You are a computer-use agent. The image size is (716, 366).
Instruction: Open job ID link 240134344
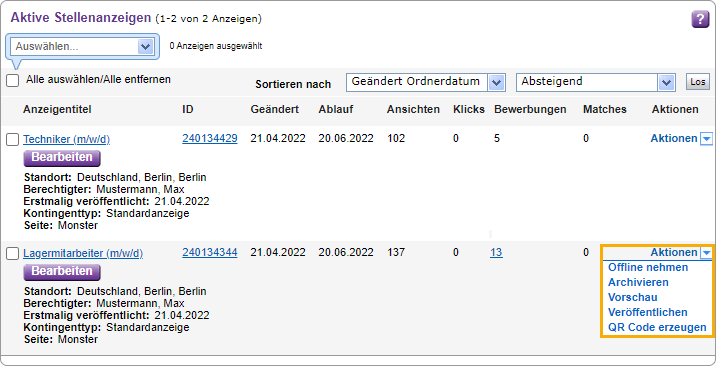pyautogui.click(x=210, y=252)
